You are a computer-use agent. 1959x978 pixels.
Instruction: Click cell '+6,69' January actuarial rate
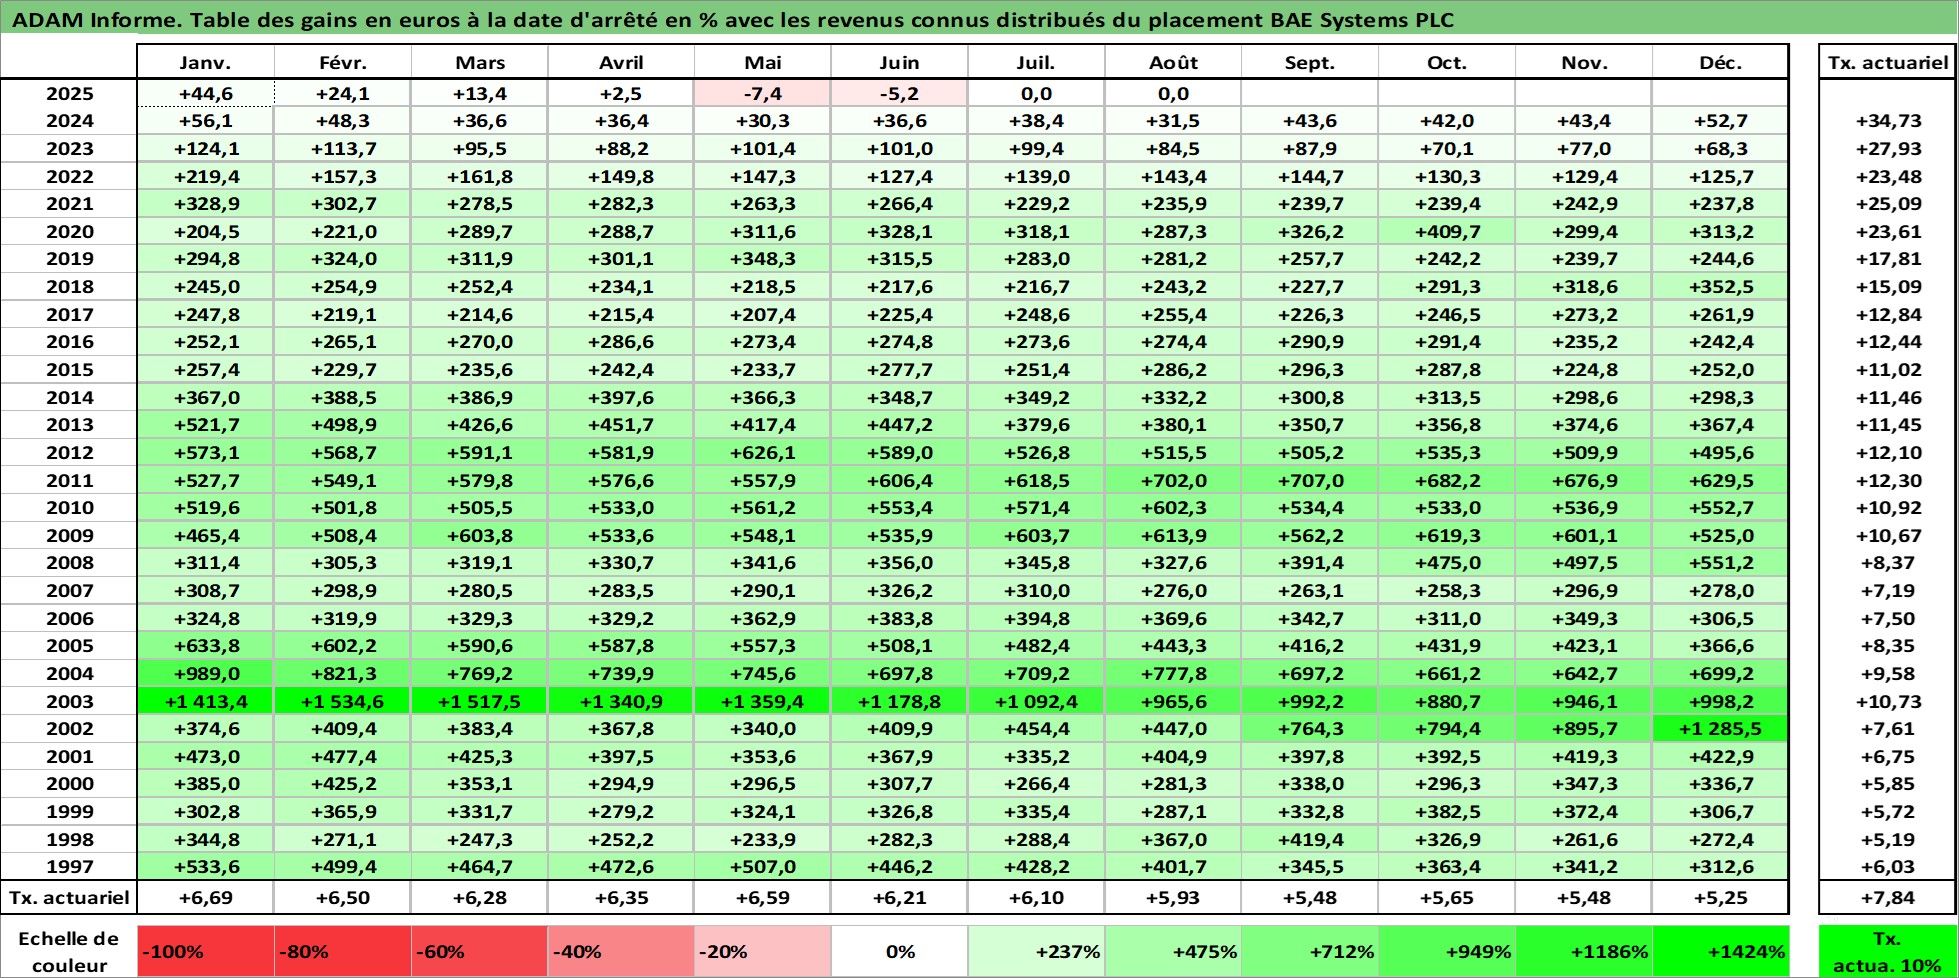205,898
